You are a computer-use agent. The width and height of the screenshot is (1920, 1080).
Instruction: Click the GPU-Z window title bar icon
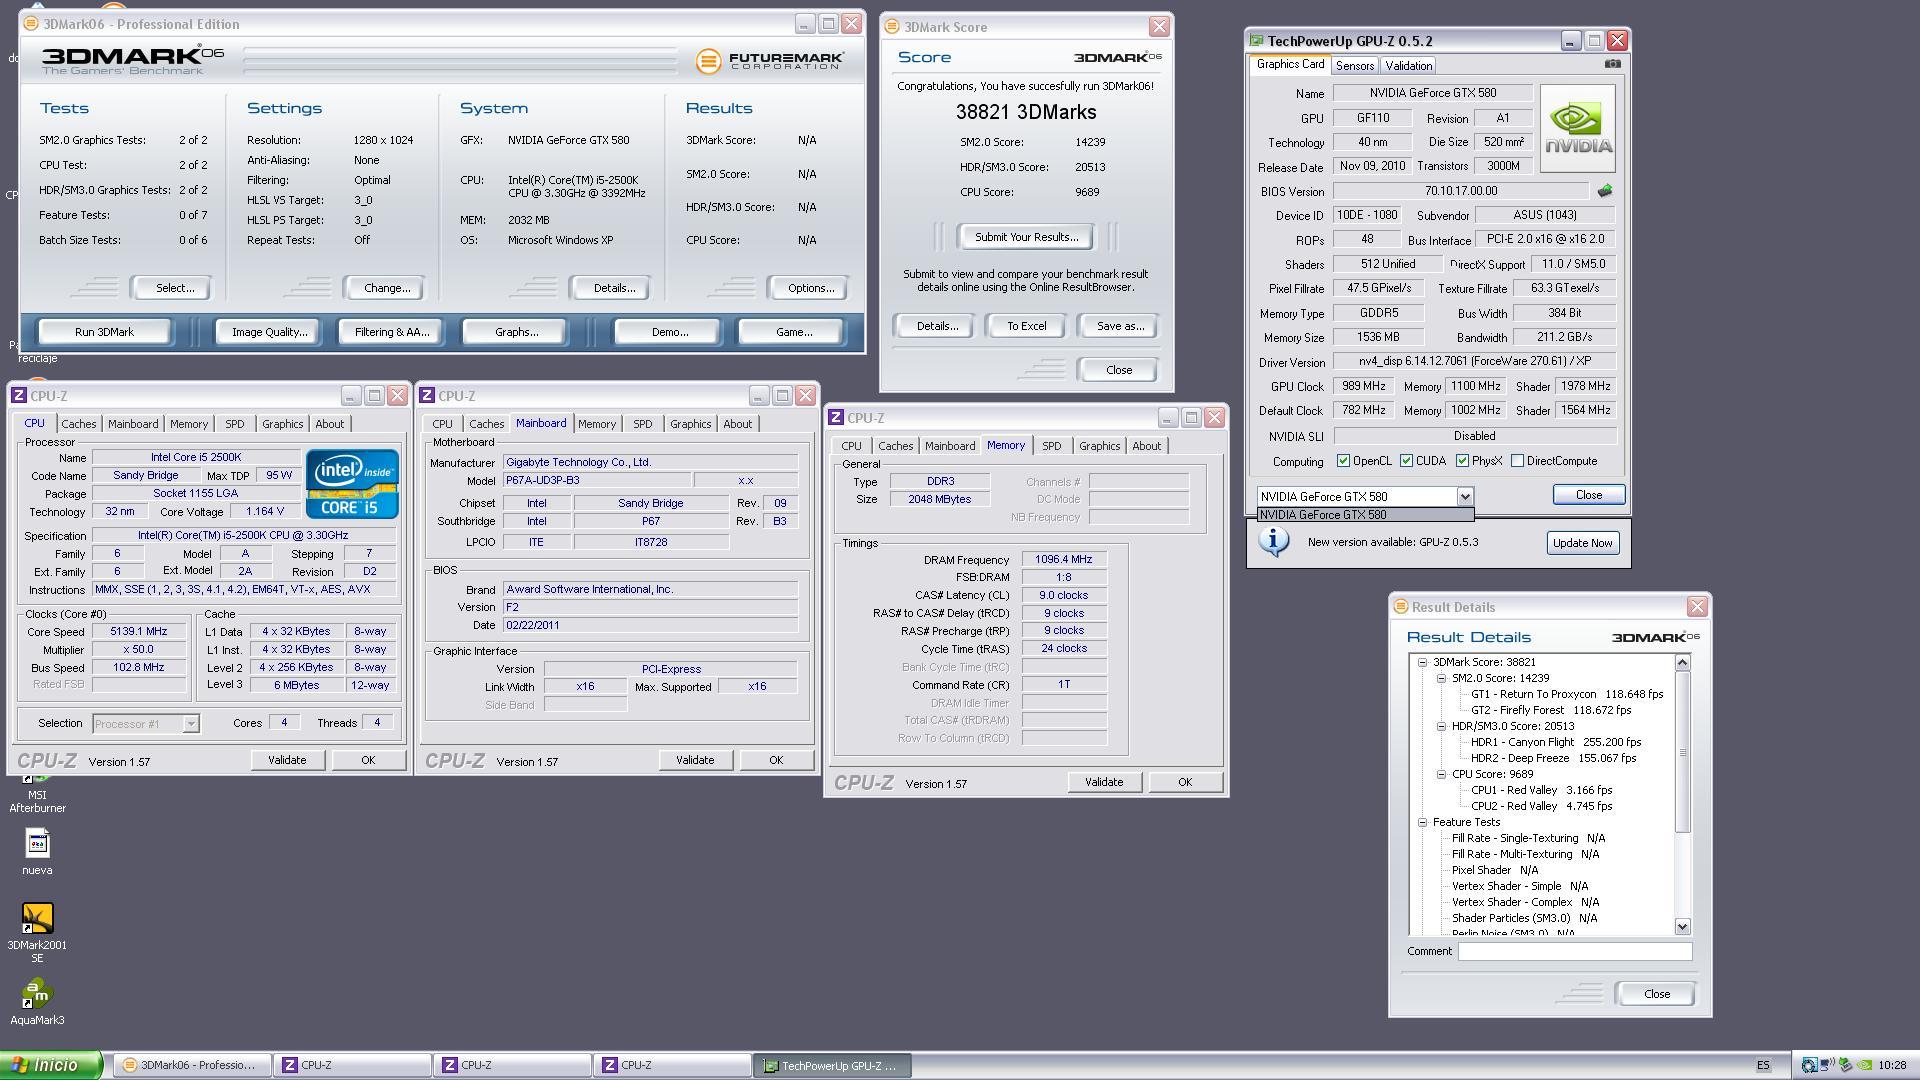[x=1257, y=41]
